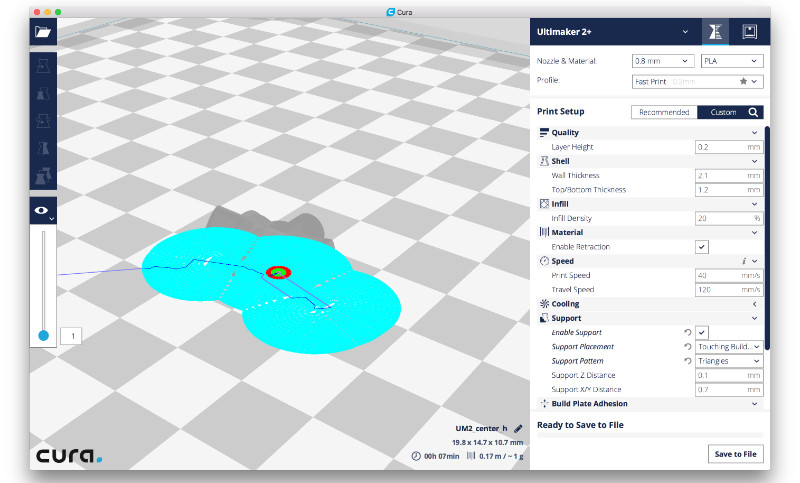Open the Support Placement dropdown
This screenshot has width=800, height=483.
[730, 347]
